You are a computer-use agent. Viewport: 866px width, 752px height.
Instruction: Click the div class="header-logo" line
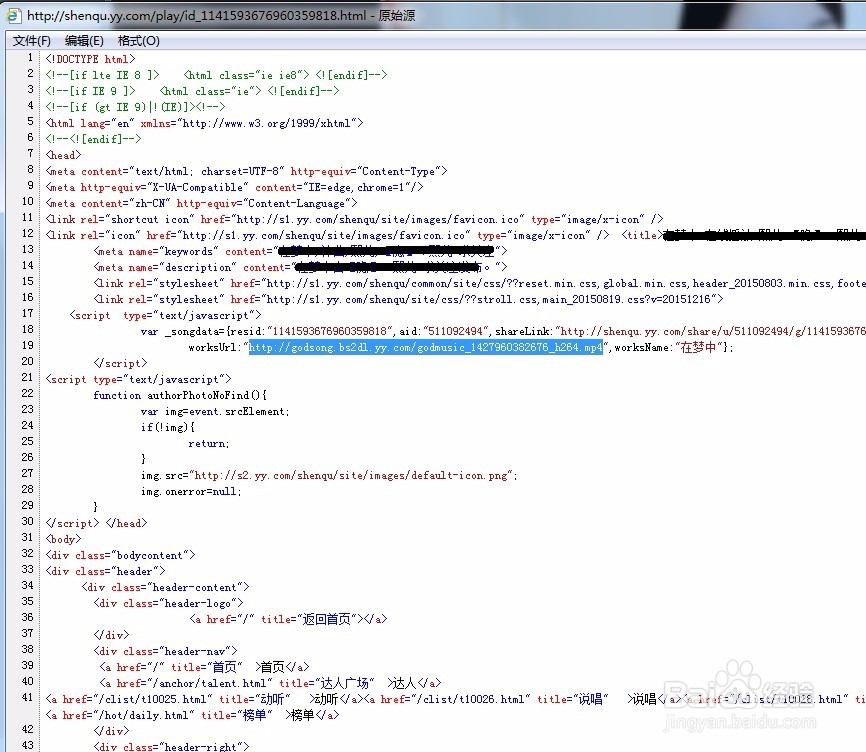pos(168,603)
